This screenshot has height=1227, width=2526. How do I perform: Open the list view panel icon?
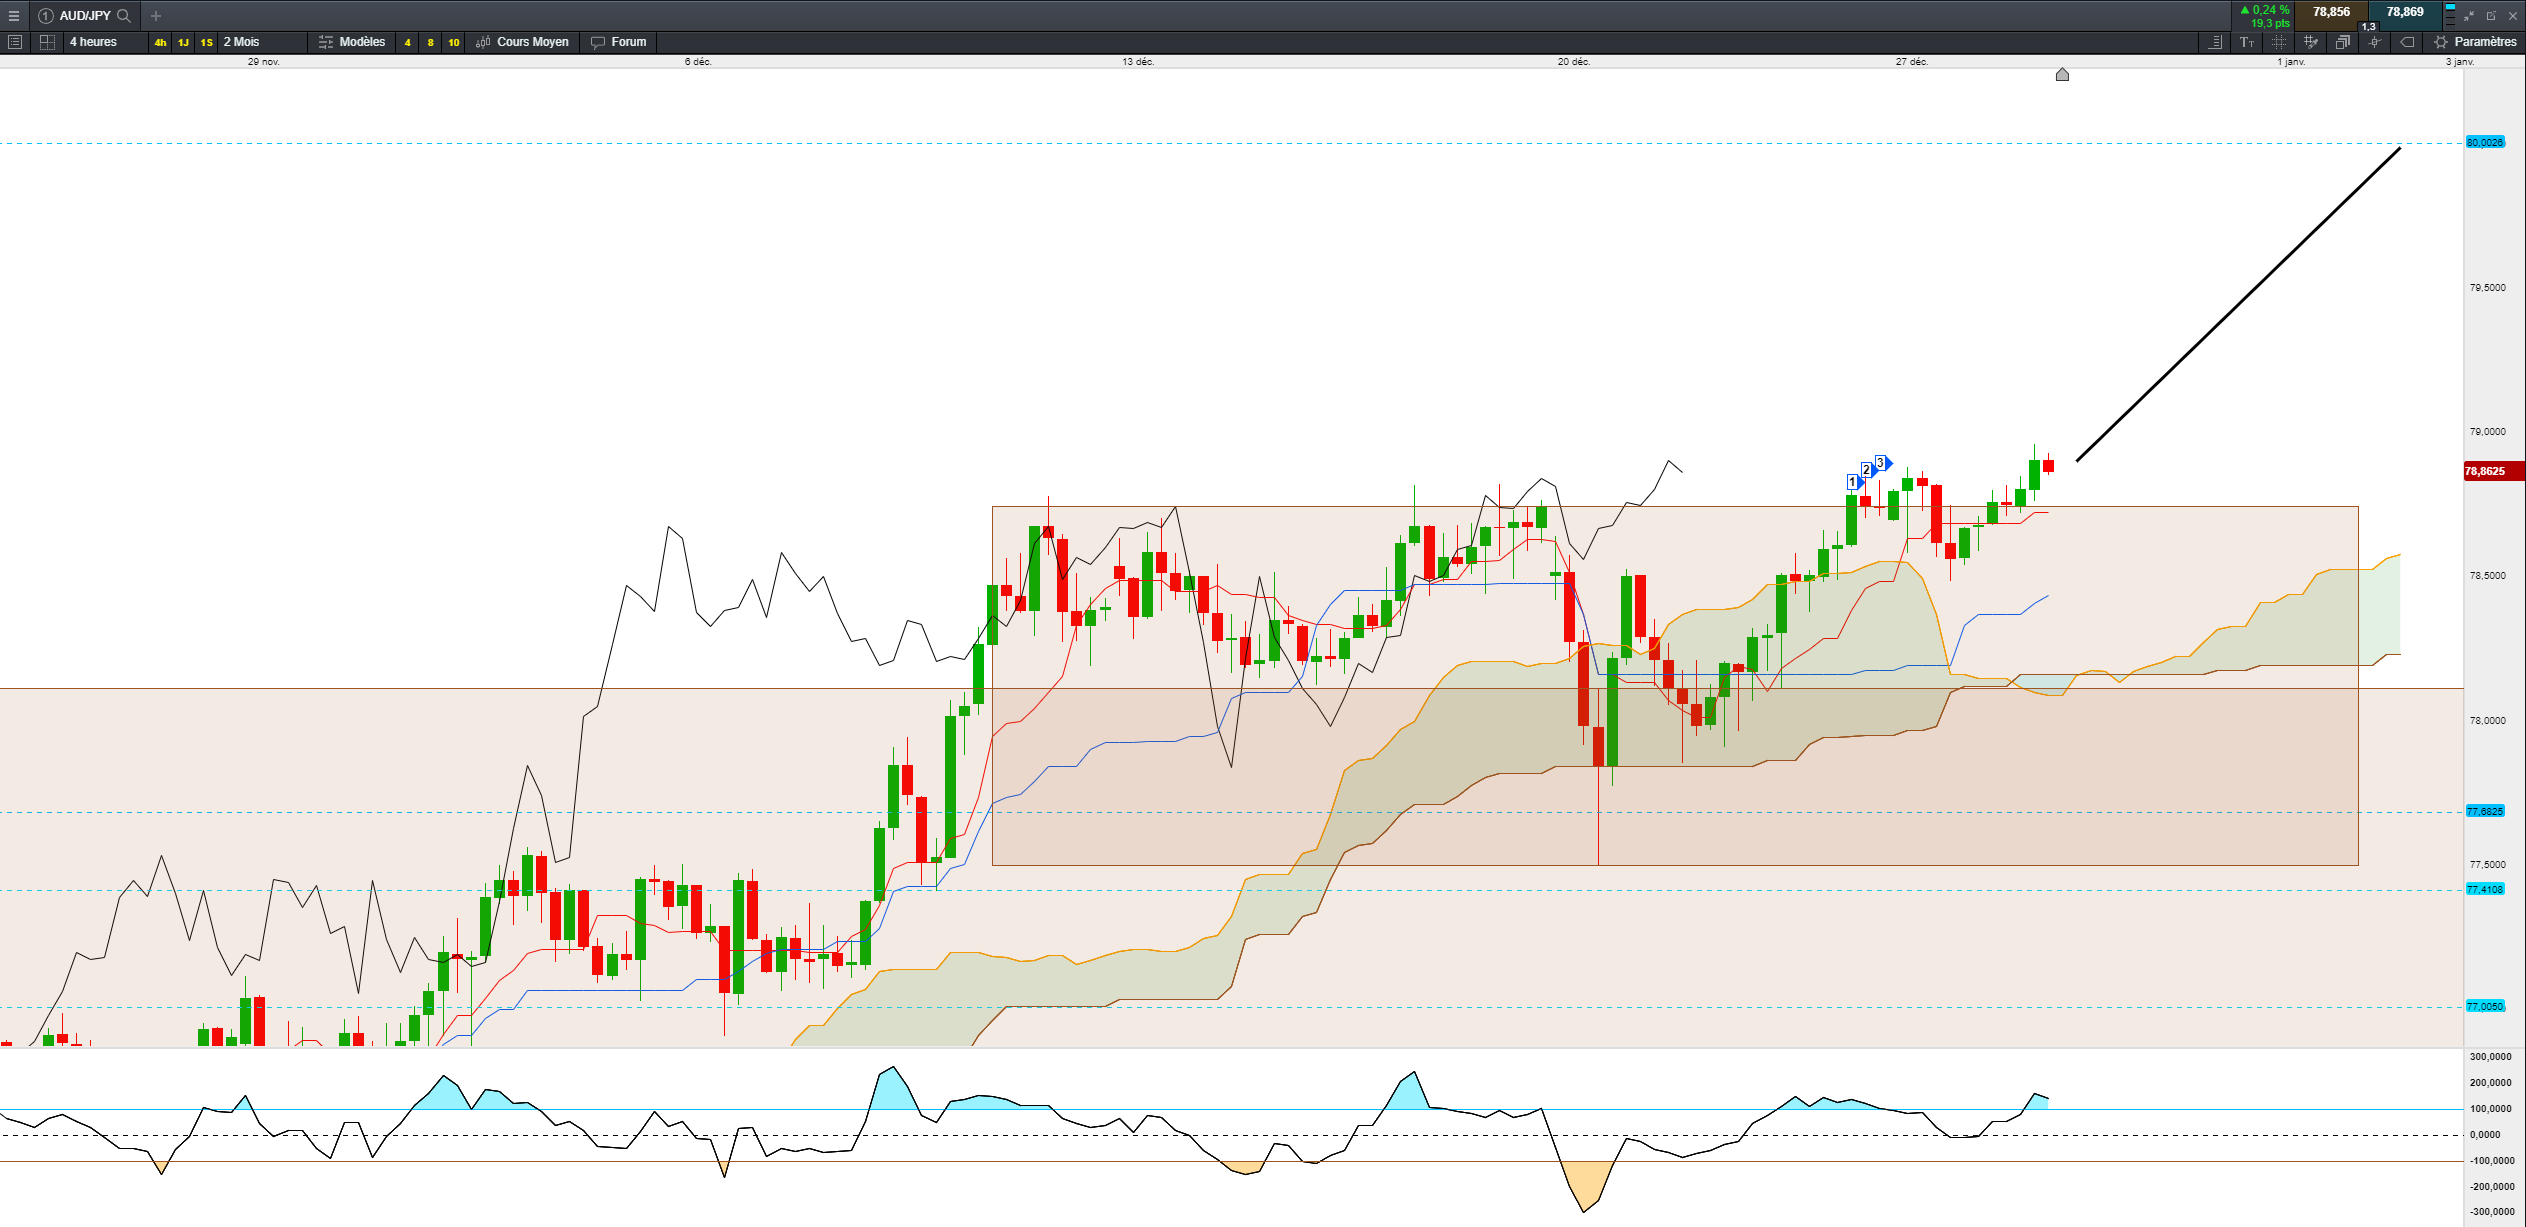pyautogui.click(x=15, y=42)
